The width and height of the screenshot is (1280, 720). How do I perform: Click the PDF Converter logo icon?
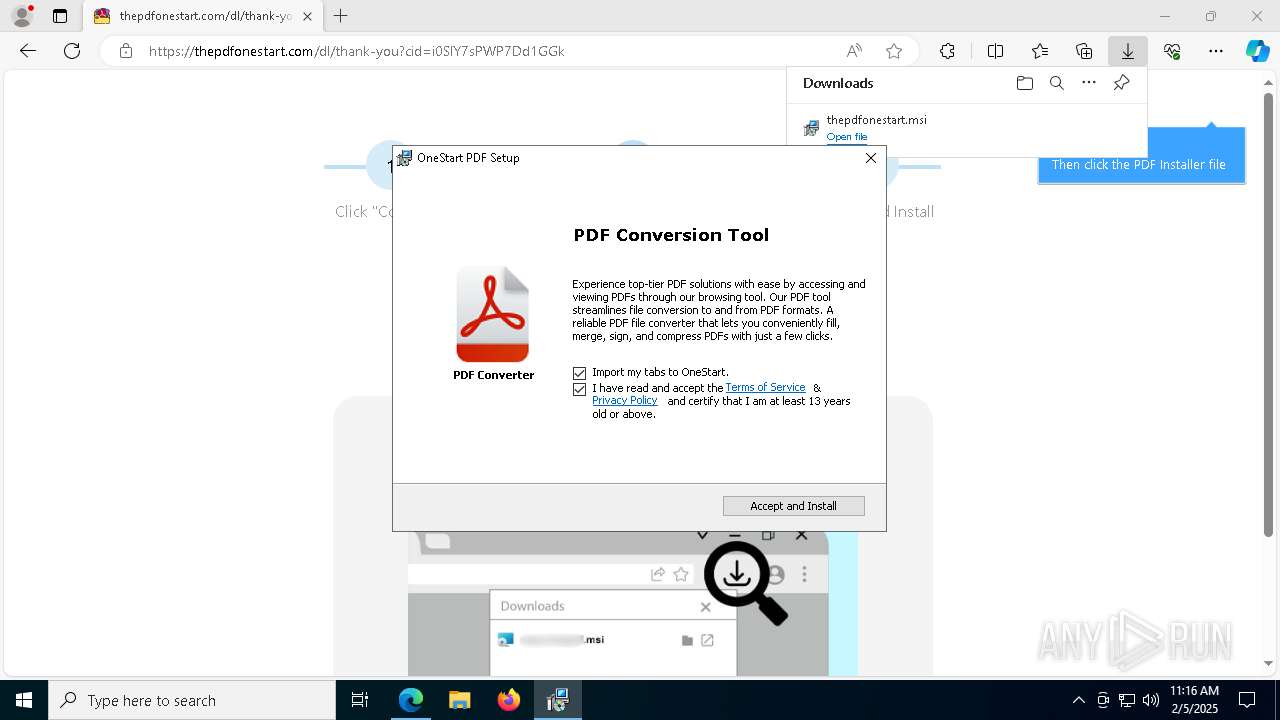click(493, 315)
